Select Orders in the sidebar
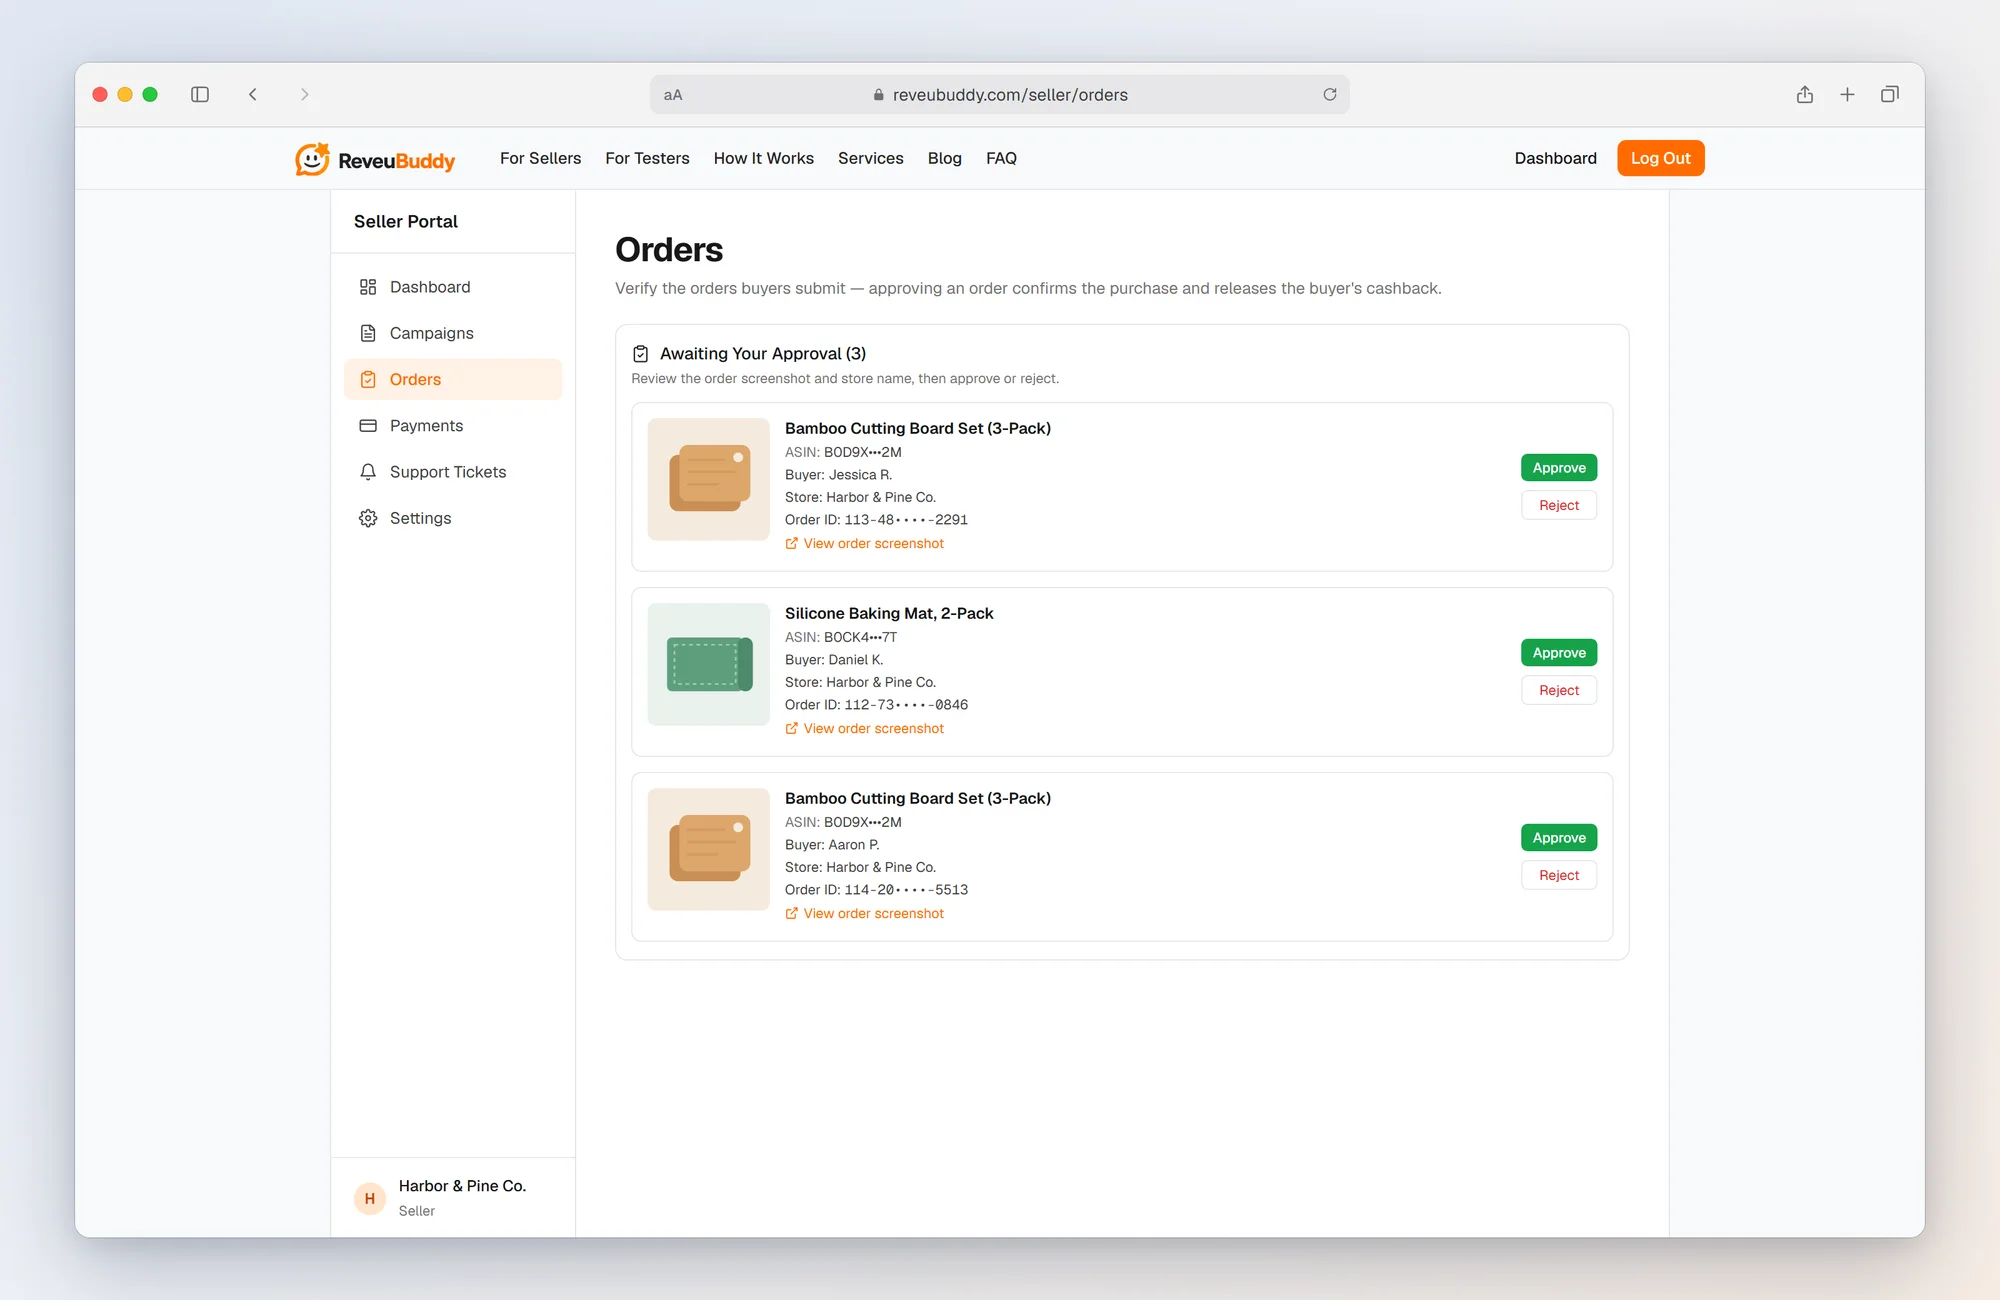 (453, 379)
